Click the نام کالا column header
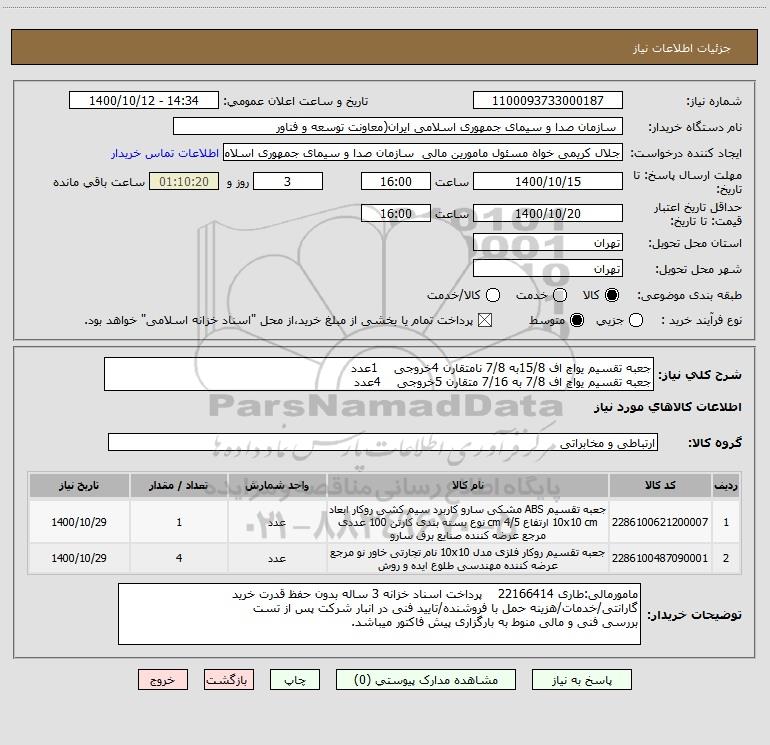 coord(468,486)
